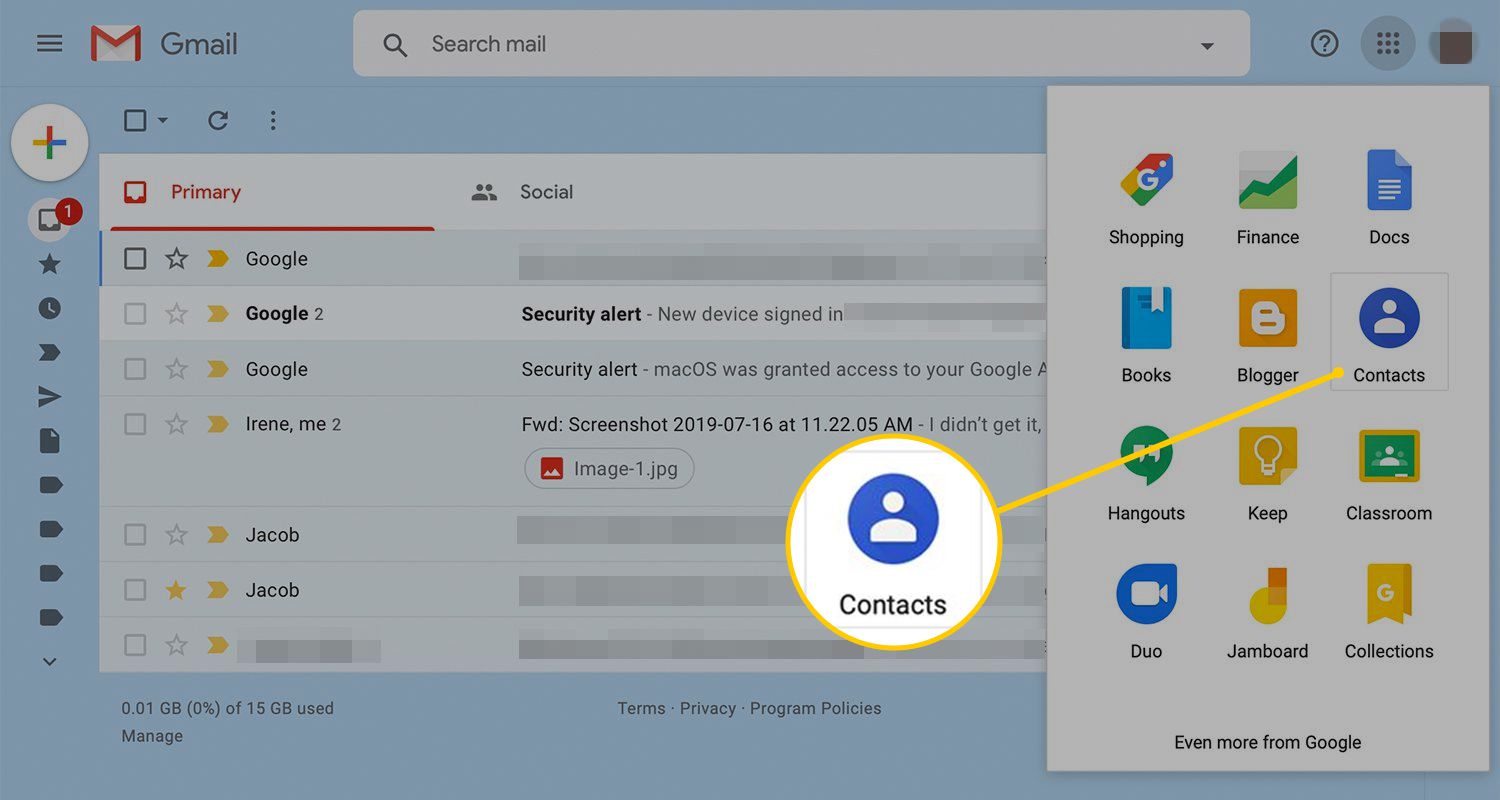Viewport: 1500px width, 800px height.
Task: Show search options dropdown arrow
Action: coord(1207,46)
